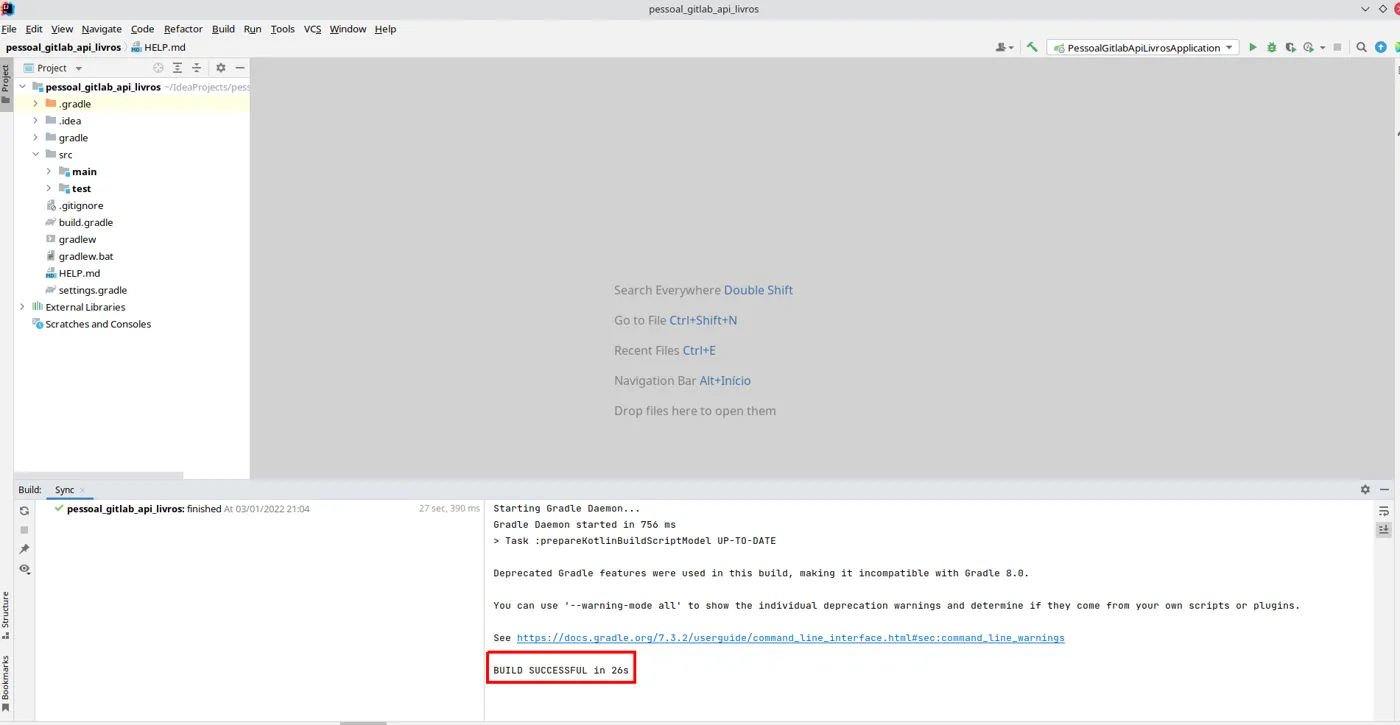Screen dimensions: 1400x725
Task: Select opened file locator icon in Project panel
Action: 158,68
